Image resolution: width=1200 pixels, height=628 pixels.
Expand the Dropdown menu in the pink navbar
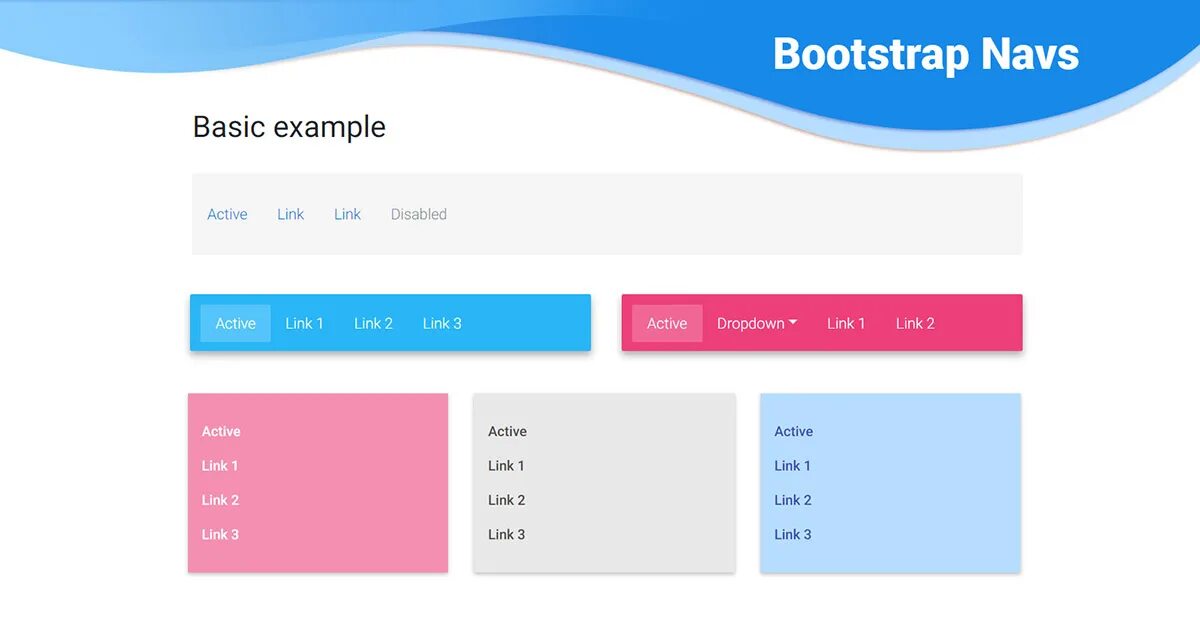[757, 323]
